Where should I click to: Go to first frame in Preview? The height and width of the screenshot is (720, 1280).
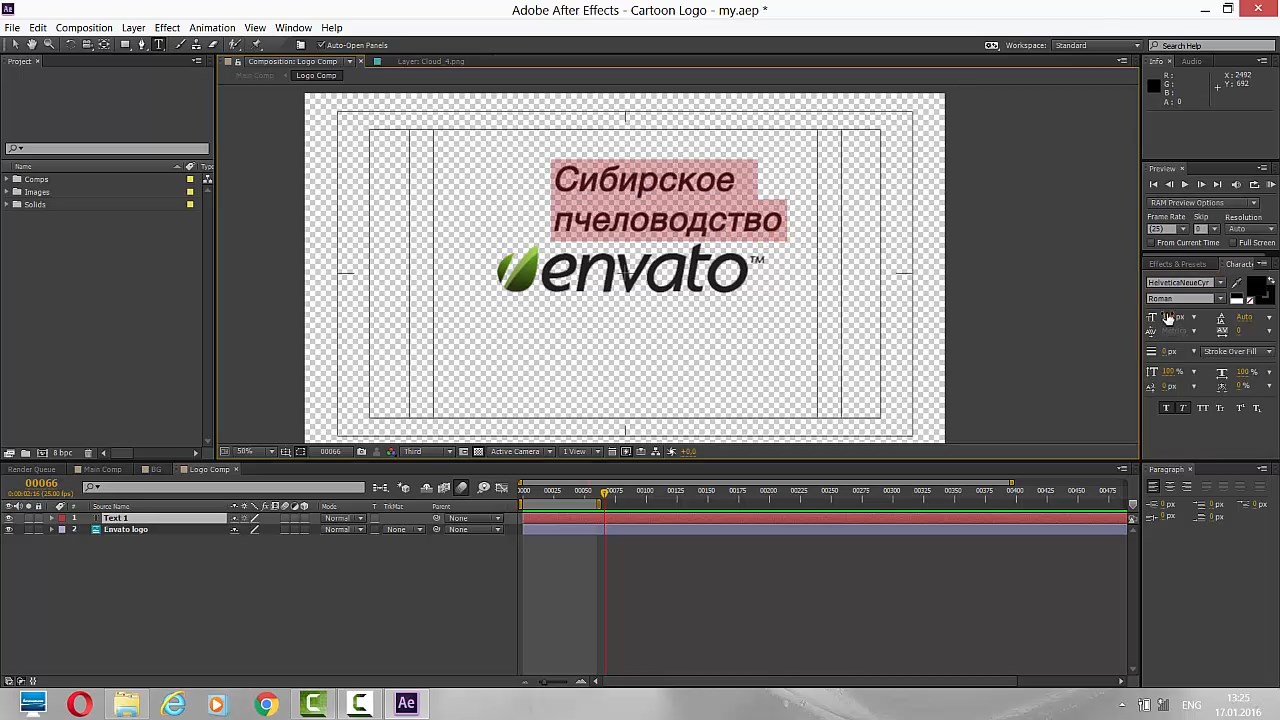[1153, 184]
